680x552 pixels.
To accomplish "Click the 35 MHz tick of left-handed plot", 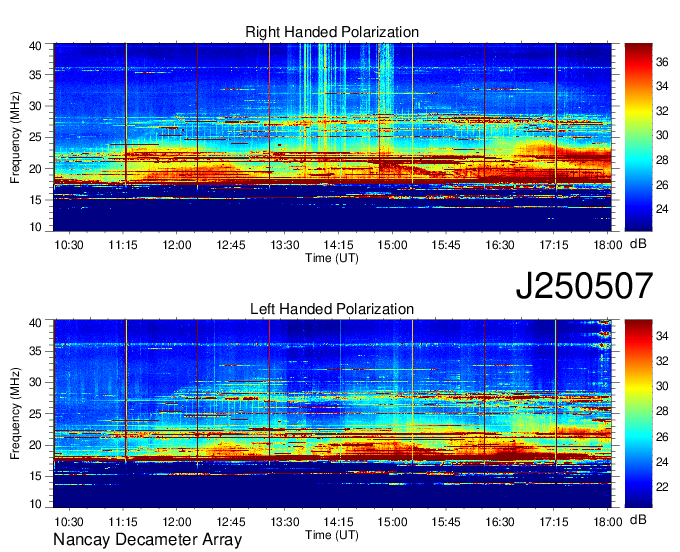I will [35, 351].
